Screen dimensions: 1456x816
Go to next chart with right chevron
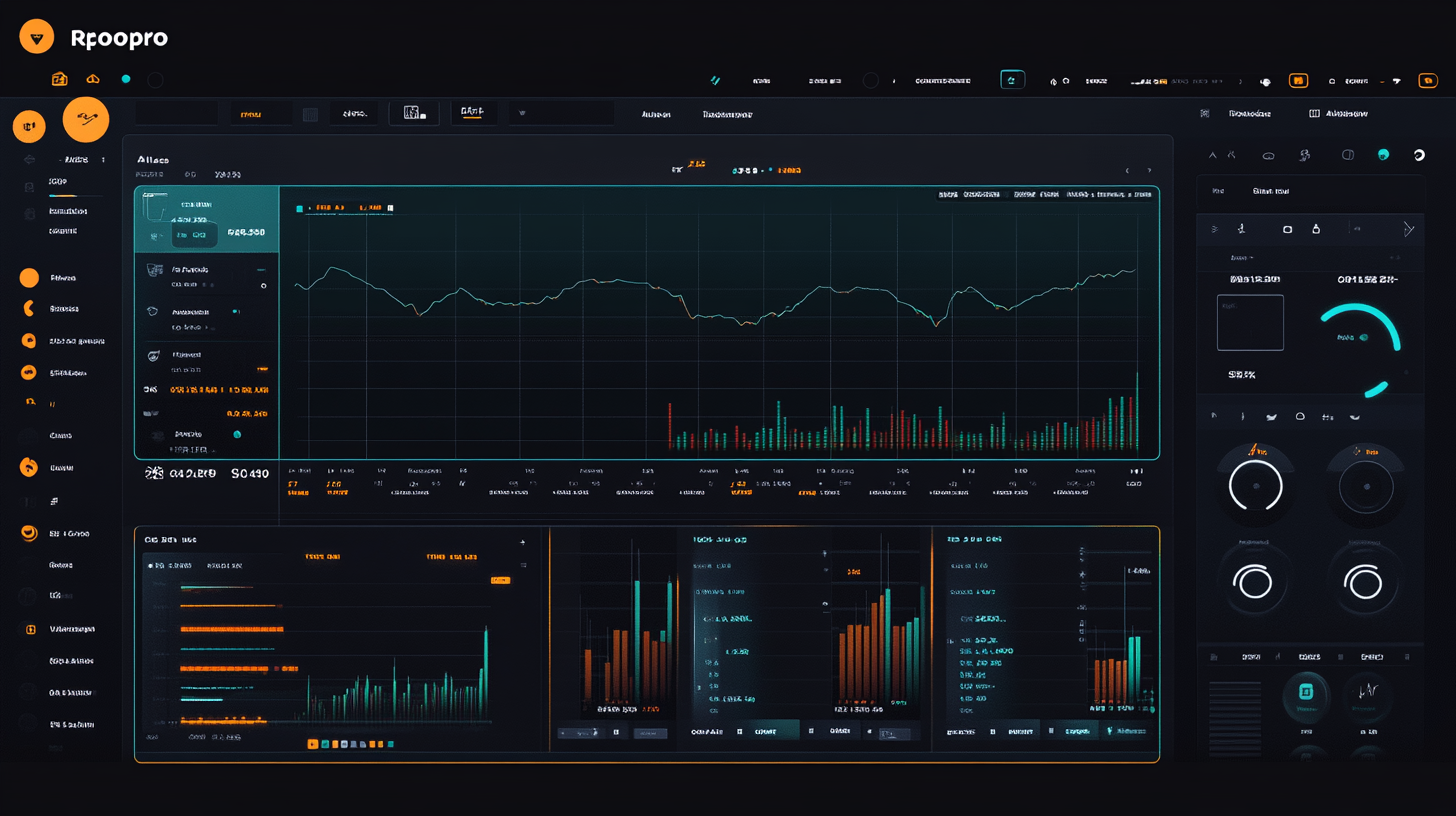tap(1149, 171)
